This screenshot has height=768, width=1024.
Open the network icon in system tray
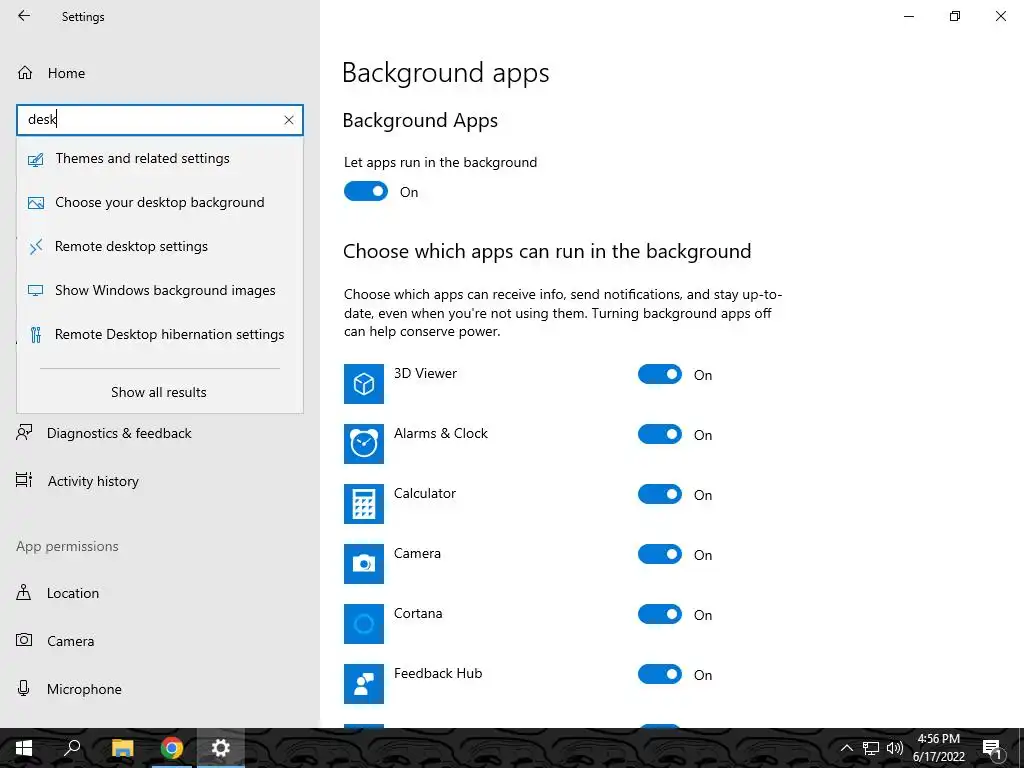pyautogui.click(x=871, y=748)
